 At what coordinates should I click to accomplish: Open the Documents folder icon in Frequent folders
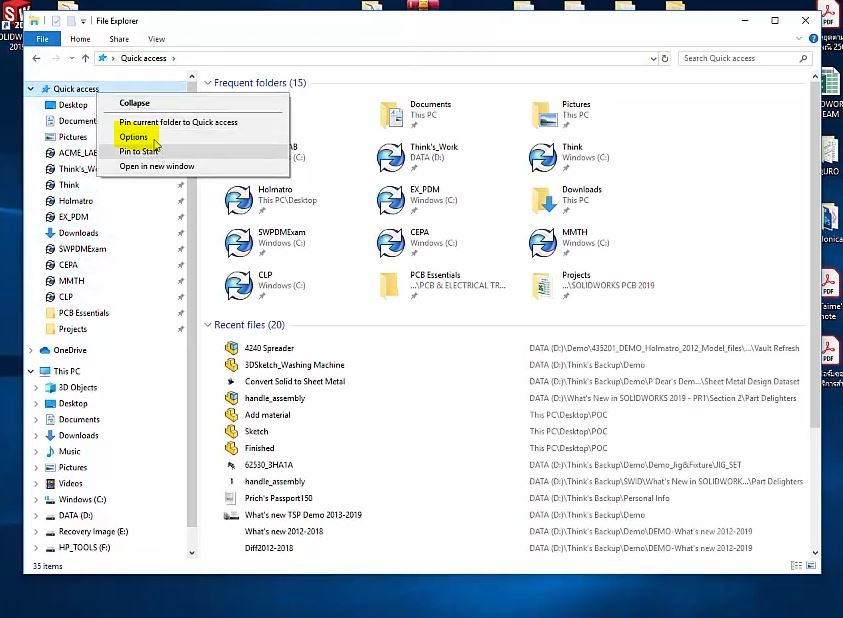click(391, 115)
